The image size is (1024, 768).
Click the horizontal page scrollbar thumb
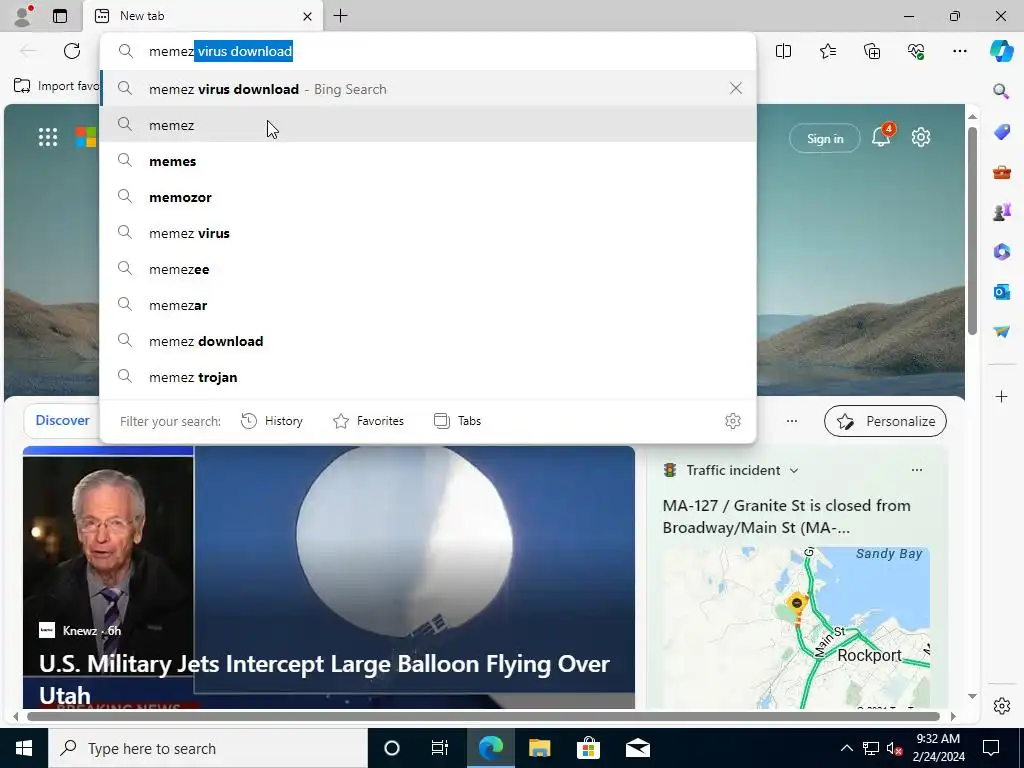tap(483, 716)
